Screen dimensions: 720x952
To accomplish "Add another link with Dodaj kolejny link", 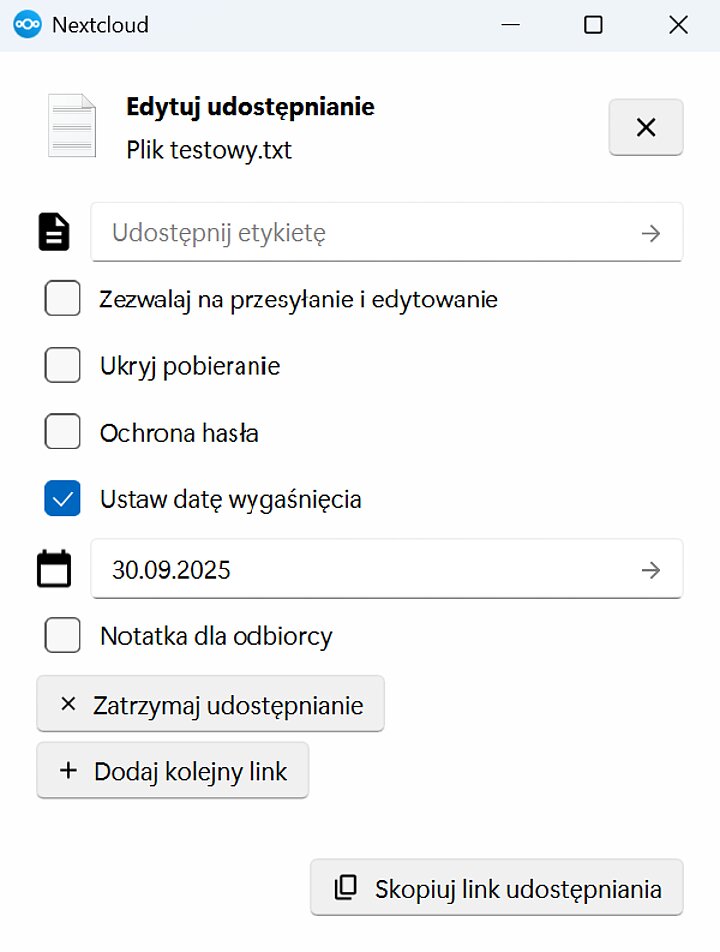I will pos(172,770).
